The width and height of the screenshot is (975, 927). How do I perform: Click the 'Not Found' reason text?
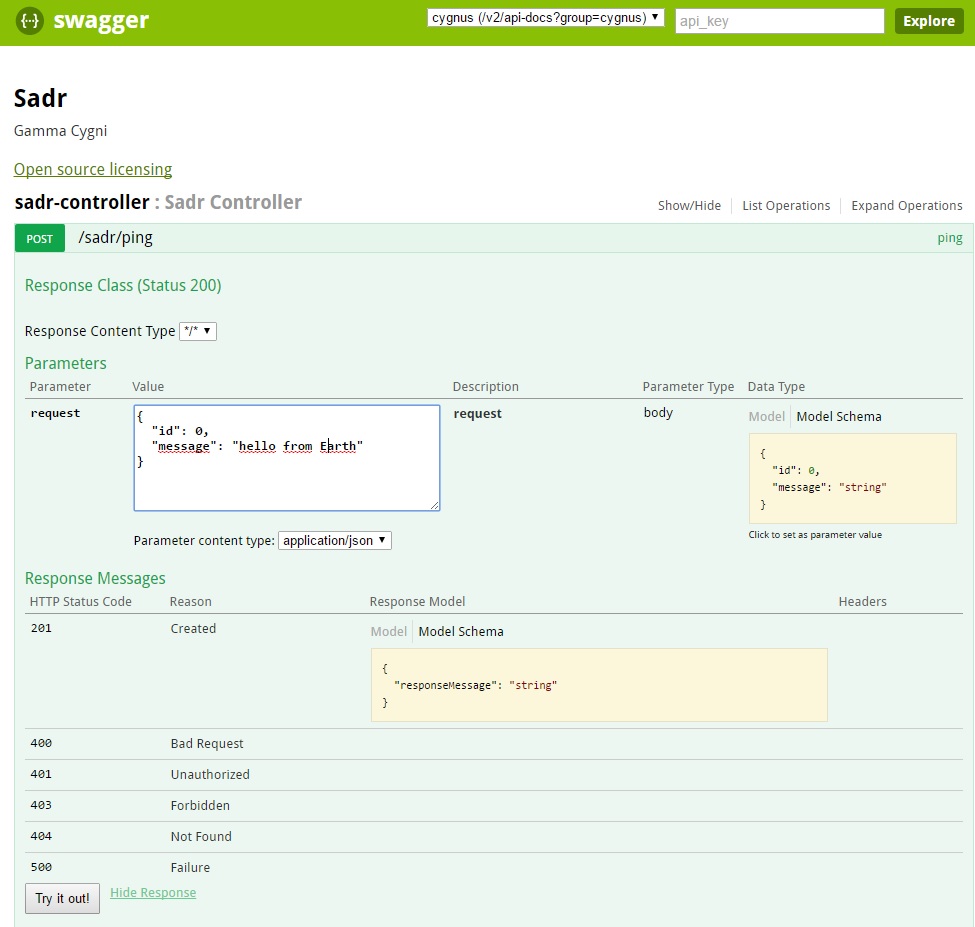coord(201,837)
